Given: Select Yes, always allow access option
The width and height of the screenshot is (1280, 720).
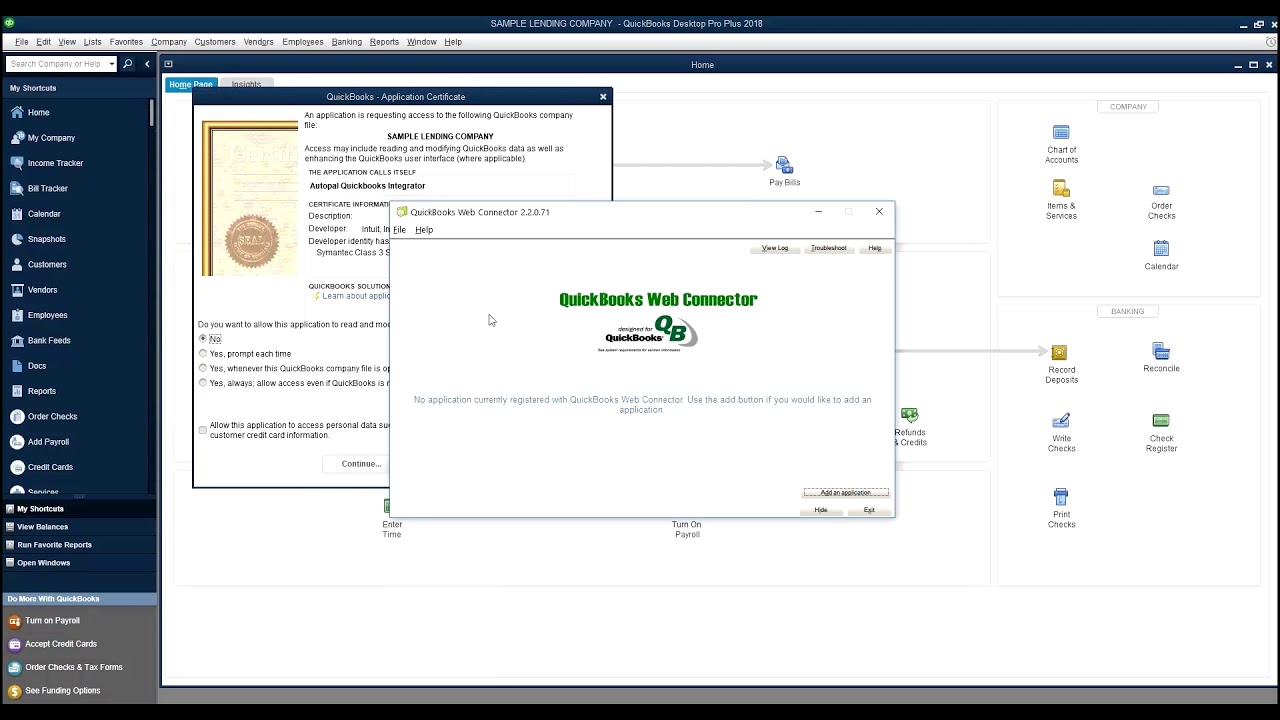Looking at the screenshot, I should tap(203, 383).
